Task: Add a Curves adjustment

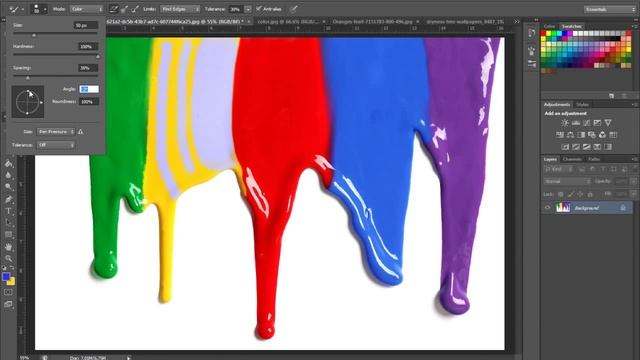Action: point(587,122)
